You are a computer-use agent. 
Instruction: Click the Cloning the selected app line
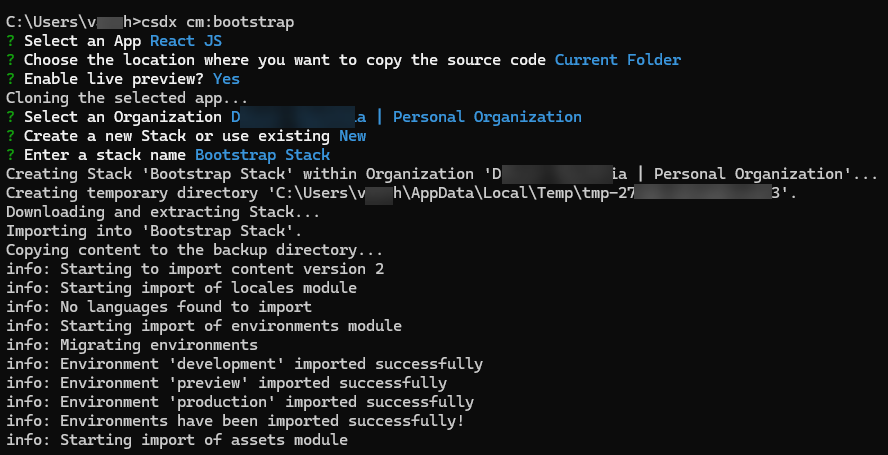(127, 98)
